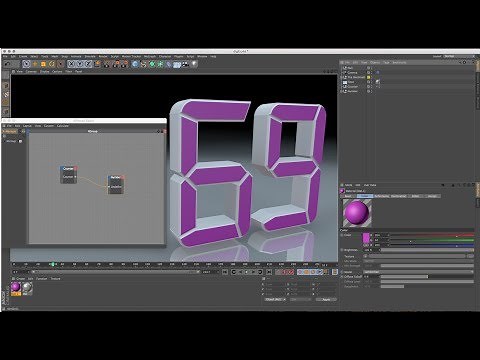Switch to the Basic material tab
This screenshot has height=360, width=480.
coord(348,196)
